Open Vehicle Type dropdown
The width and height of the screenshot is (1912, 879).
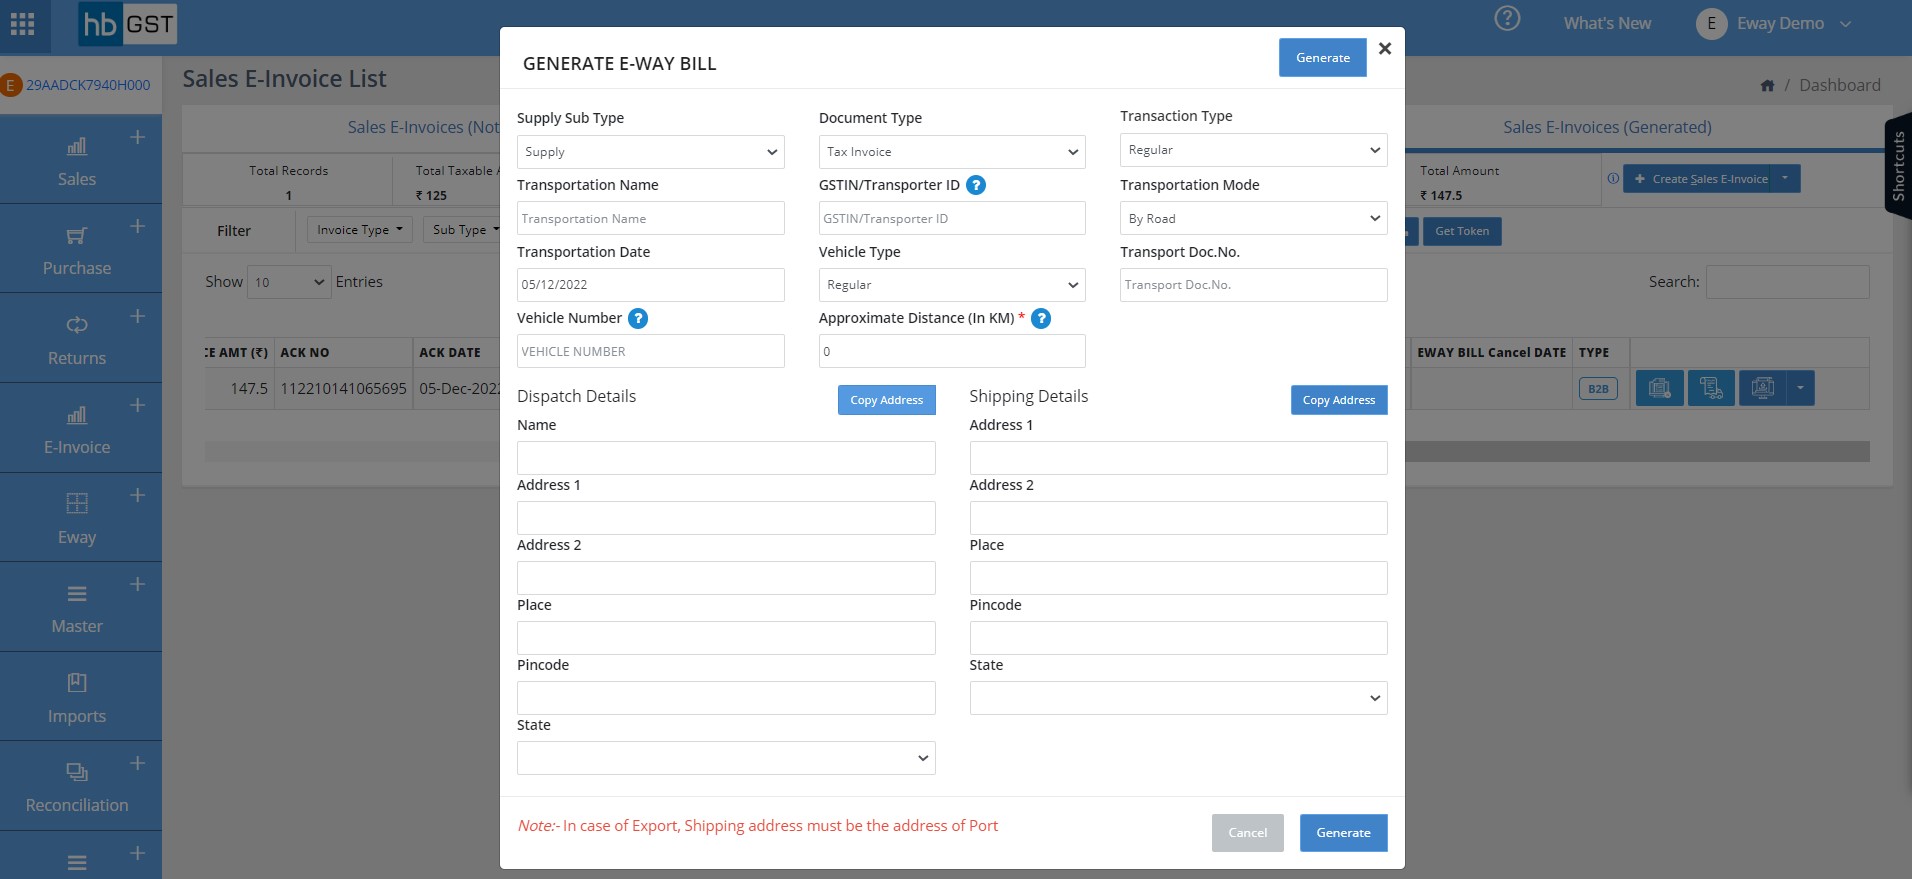(952, 285)
